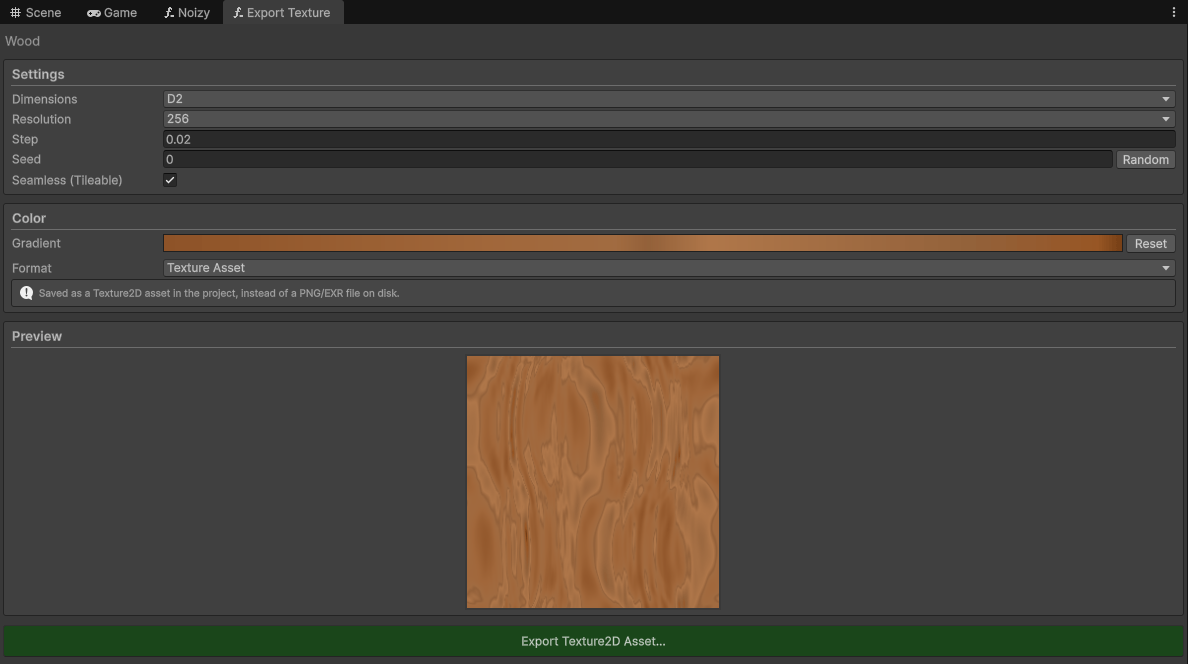Click the Settings section header
1188x664 pixels.
(38, 74)
